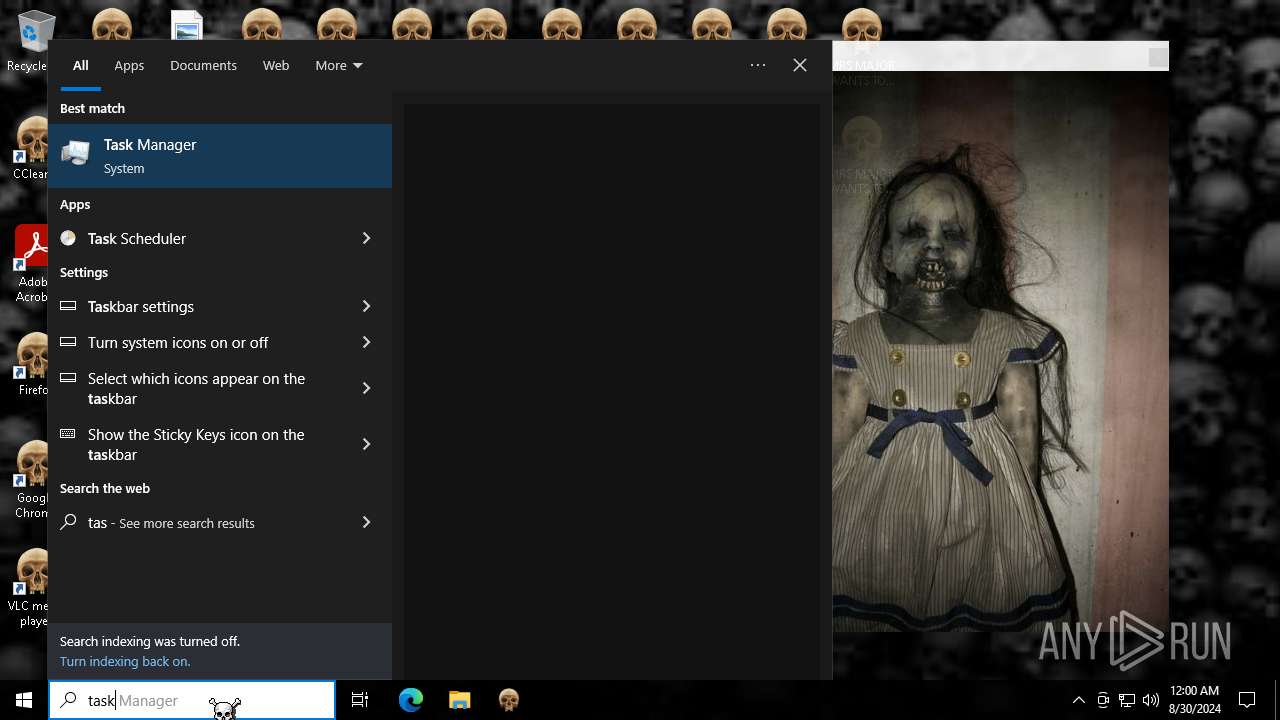The height and width of the screenshot is (720, 1280).
Task: Select the VLC media player skull shortcut
Action: 30,588
